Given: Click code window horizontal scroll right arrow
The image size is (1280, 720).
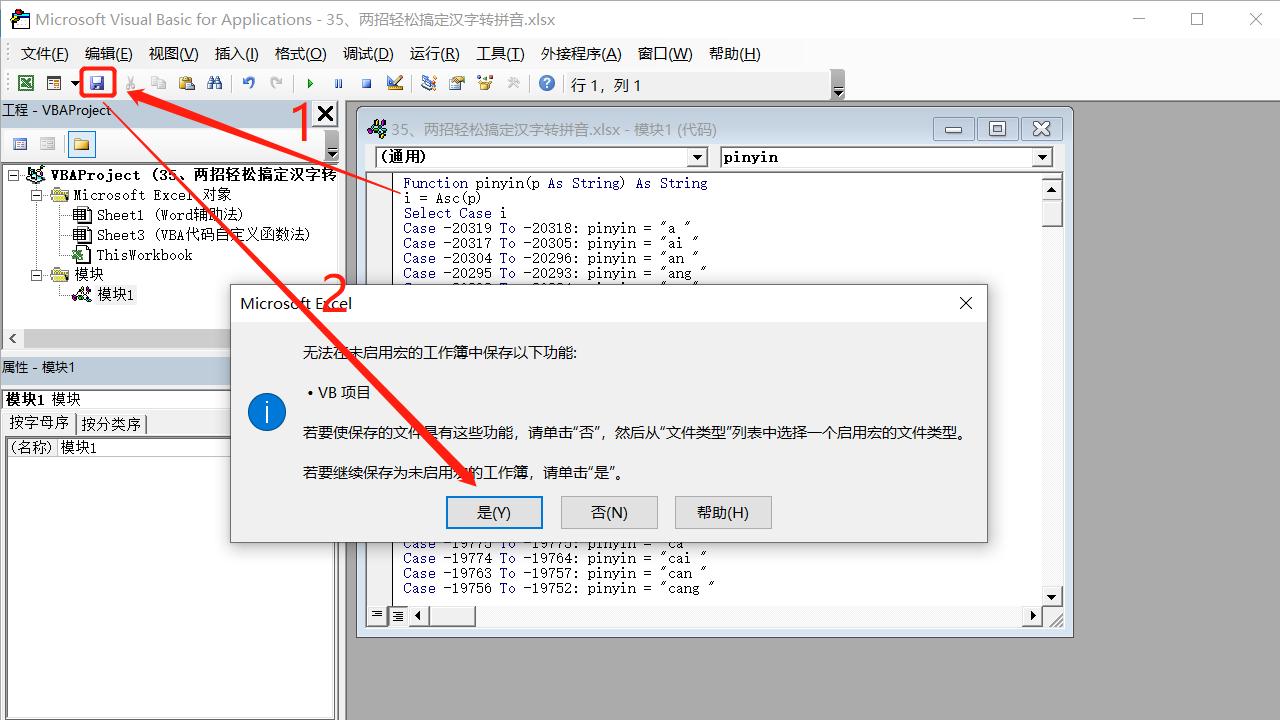Looking at the screenshot, I should click(1034, 615).
